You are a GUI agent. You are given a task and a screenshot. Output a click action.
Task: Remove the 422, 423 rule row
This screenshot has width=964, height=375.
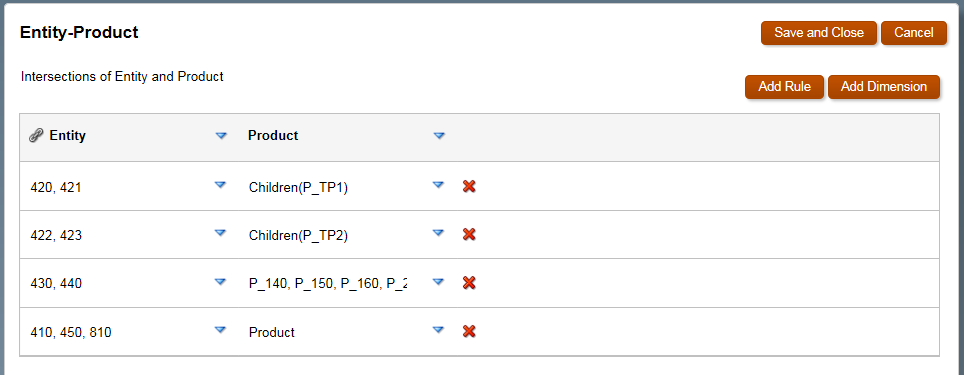click(469, 234)
